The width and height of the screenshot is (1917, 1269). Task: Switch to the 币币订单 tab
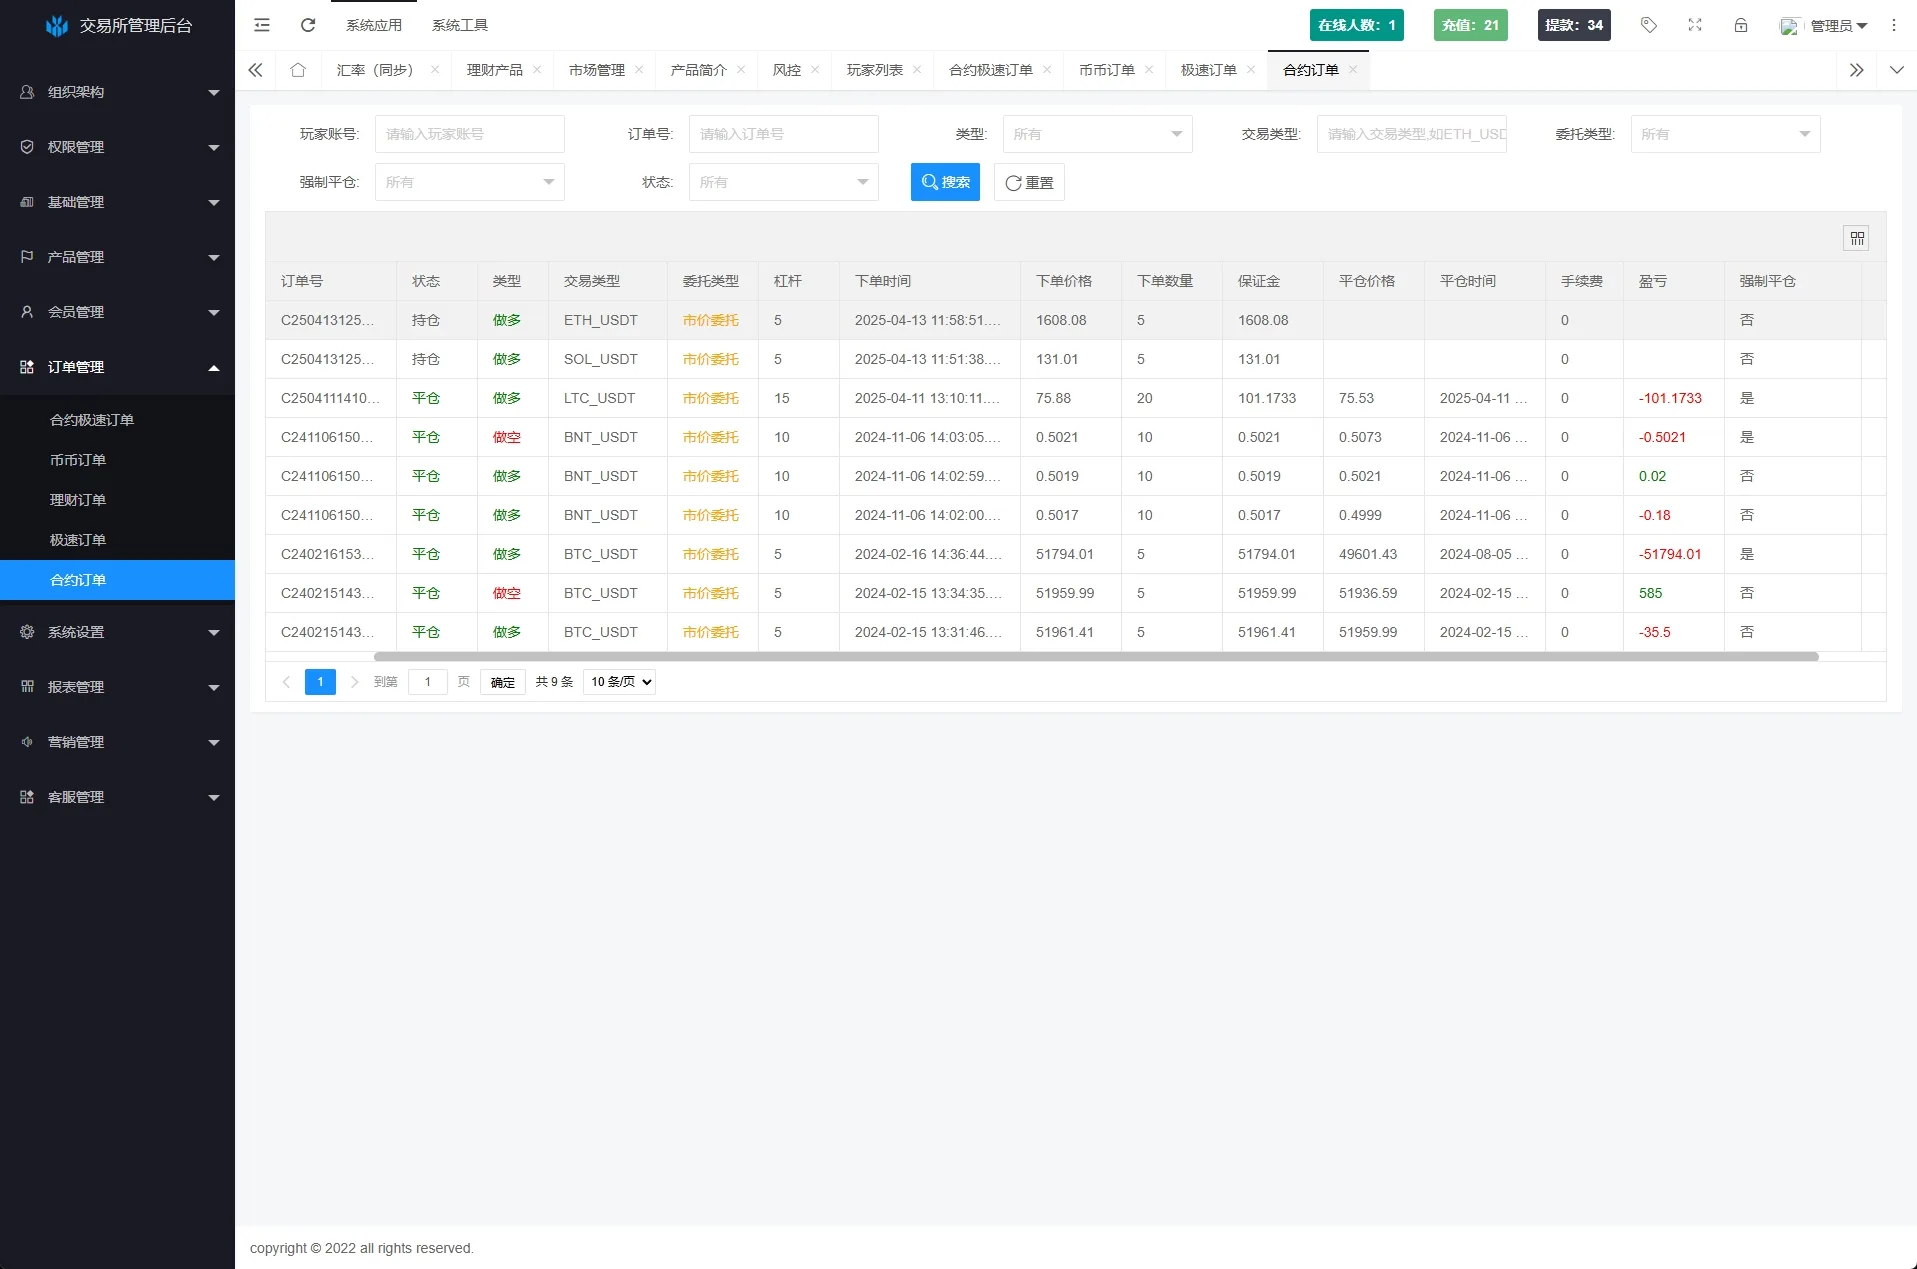(x=1106, y=70)
